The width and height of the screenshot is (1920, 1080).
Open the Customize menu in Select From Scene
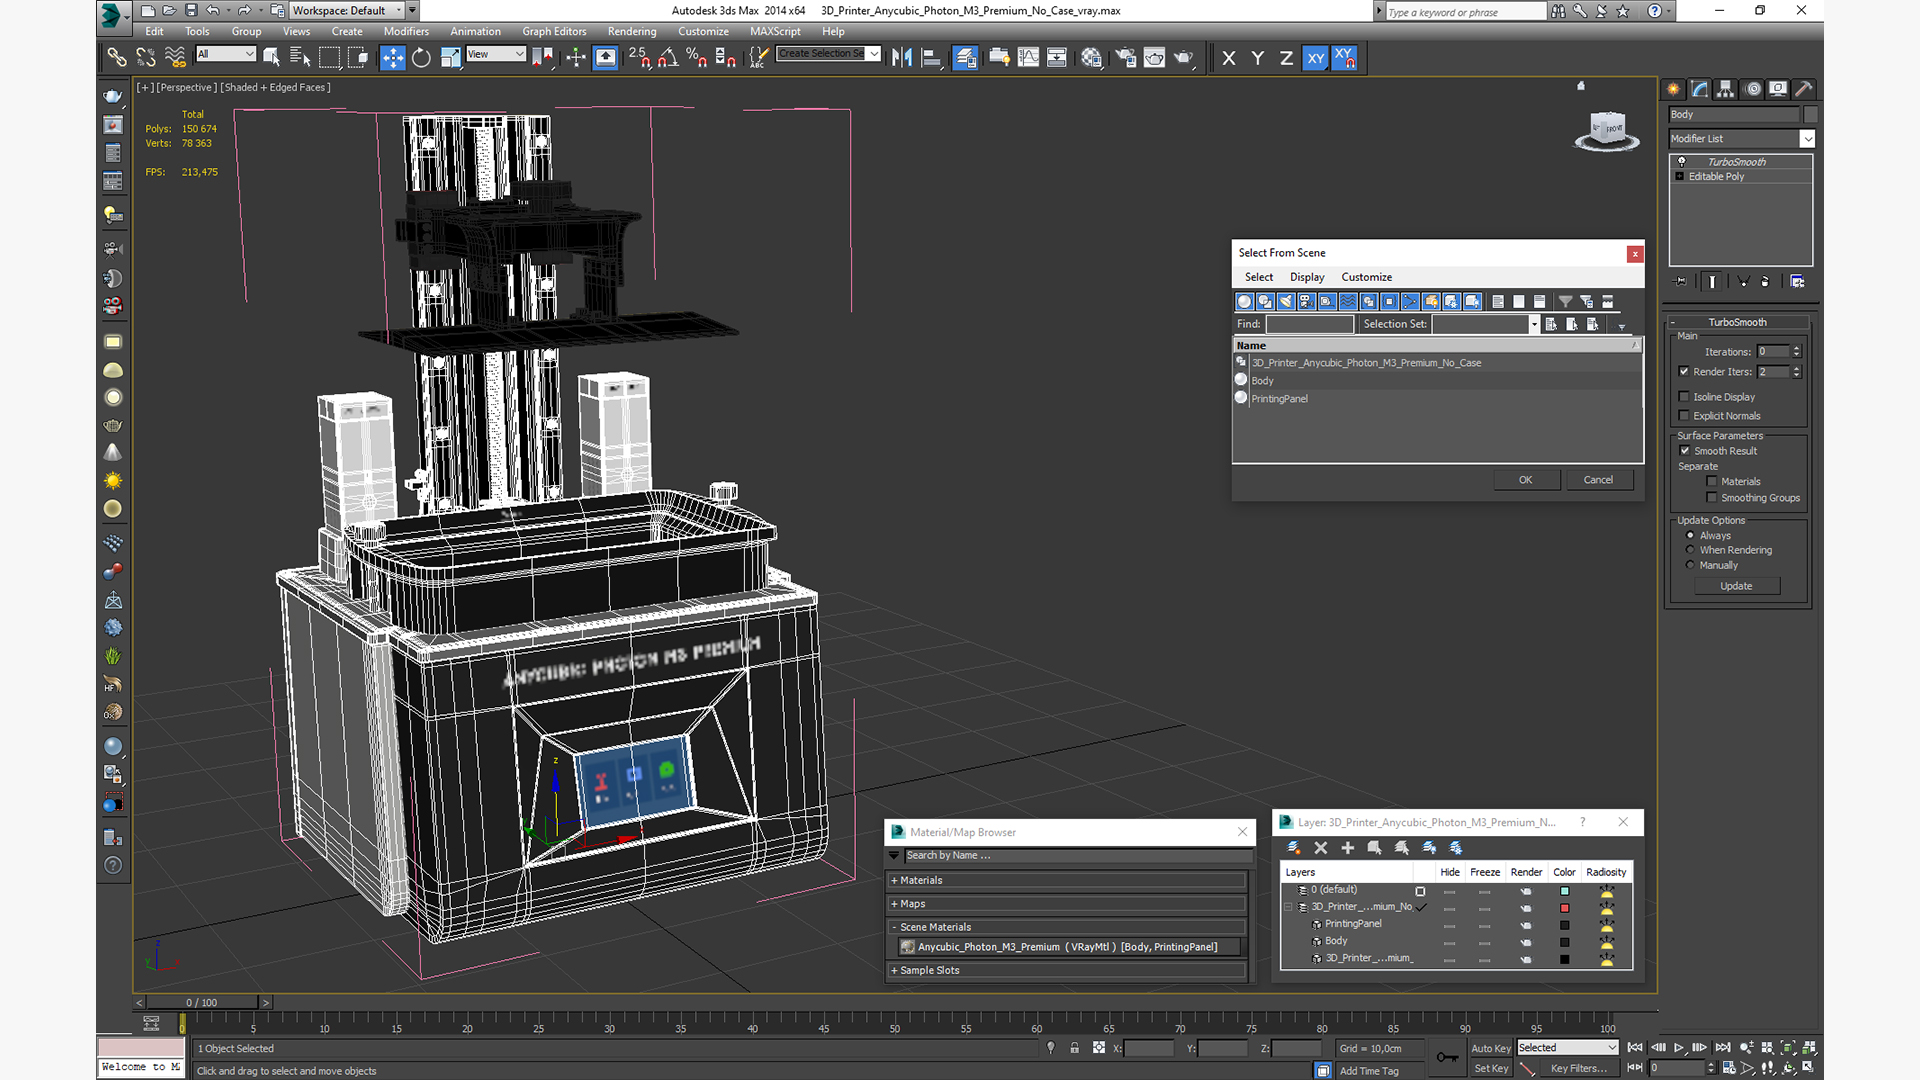1366,277
